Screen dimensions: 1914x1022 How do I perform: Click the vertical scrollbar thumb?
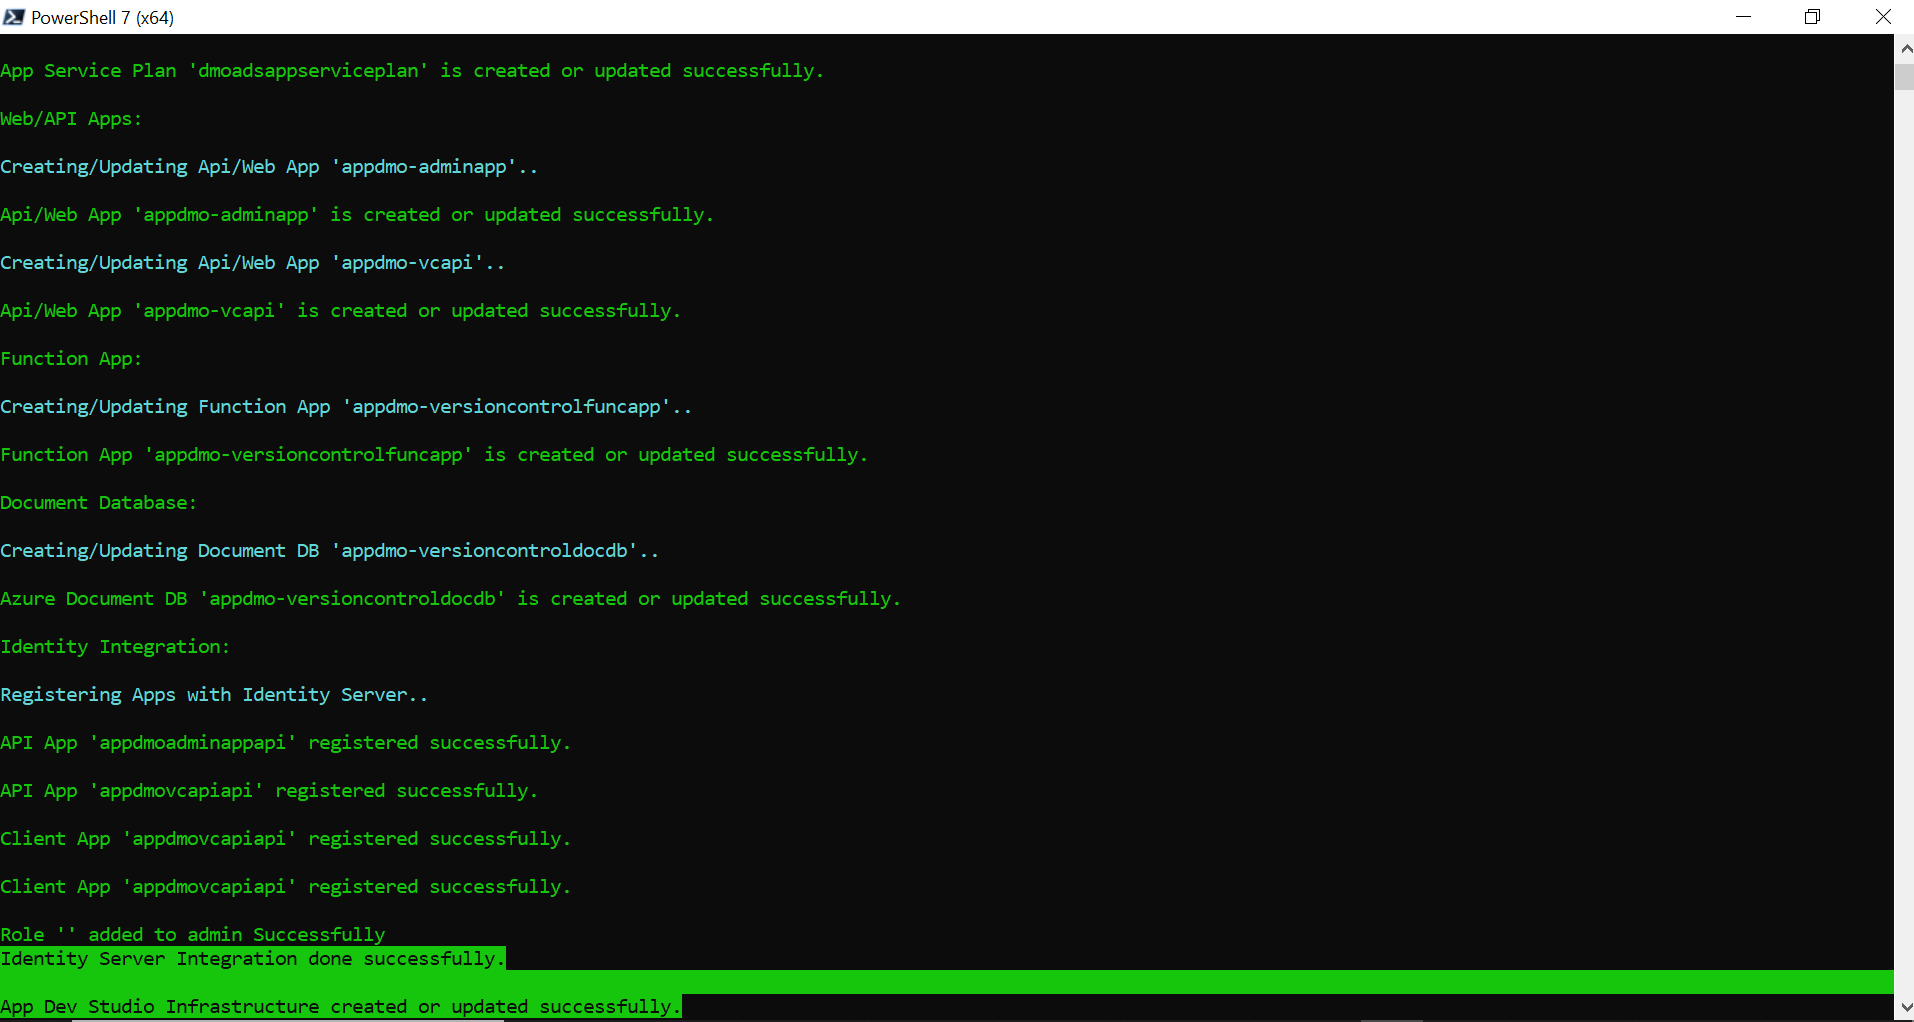(1904, 77)
